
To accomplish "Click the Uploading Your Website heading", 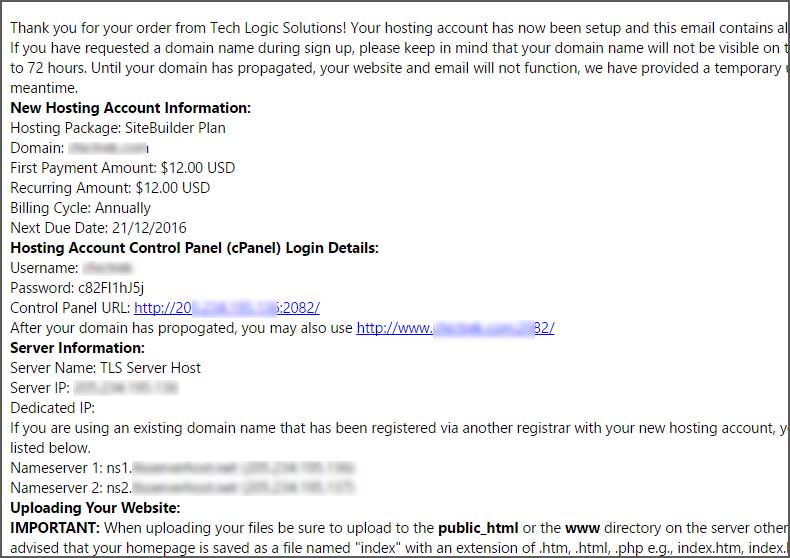I will (x=95, y=508).
